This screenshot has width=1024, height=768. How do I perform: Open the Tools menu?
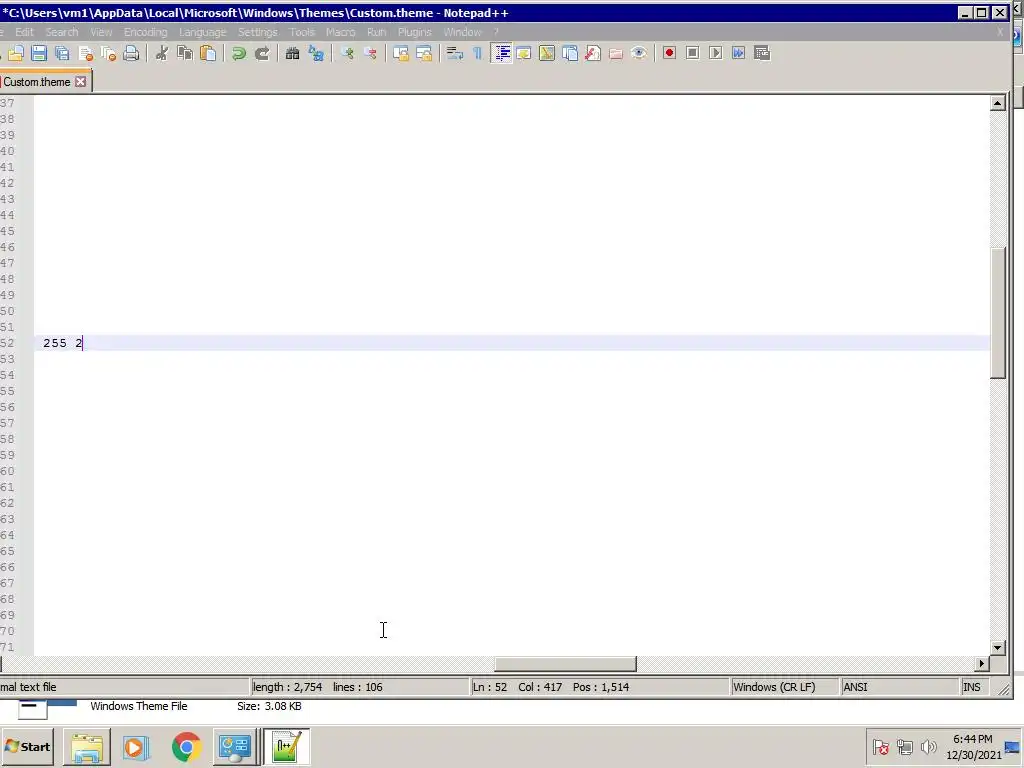tap(302, 32)
